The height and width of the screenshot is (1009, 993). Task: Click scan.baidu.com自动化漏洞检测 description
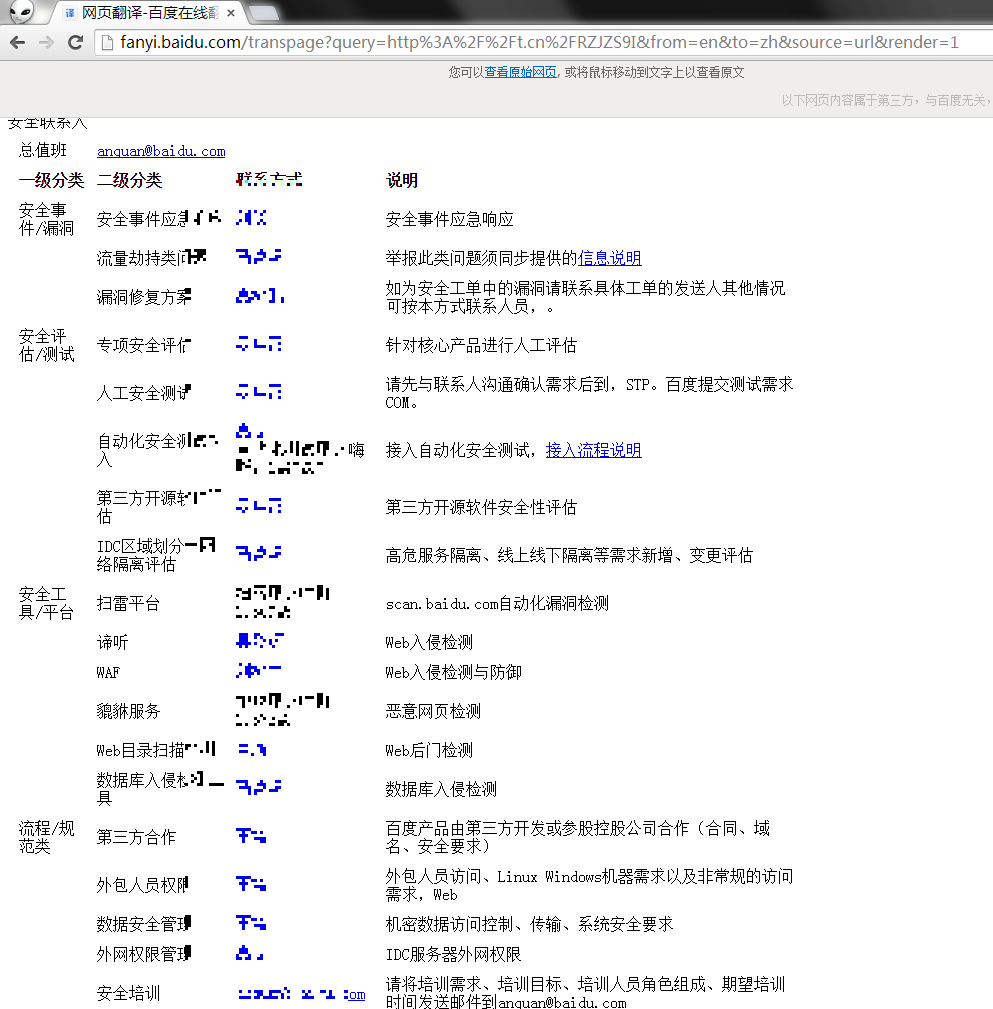(497, 603)
